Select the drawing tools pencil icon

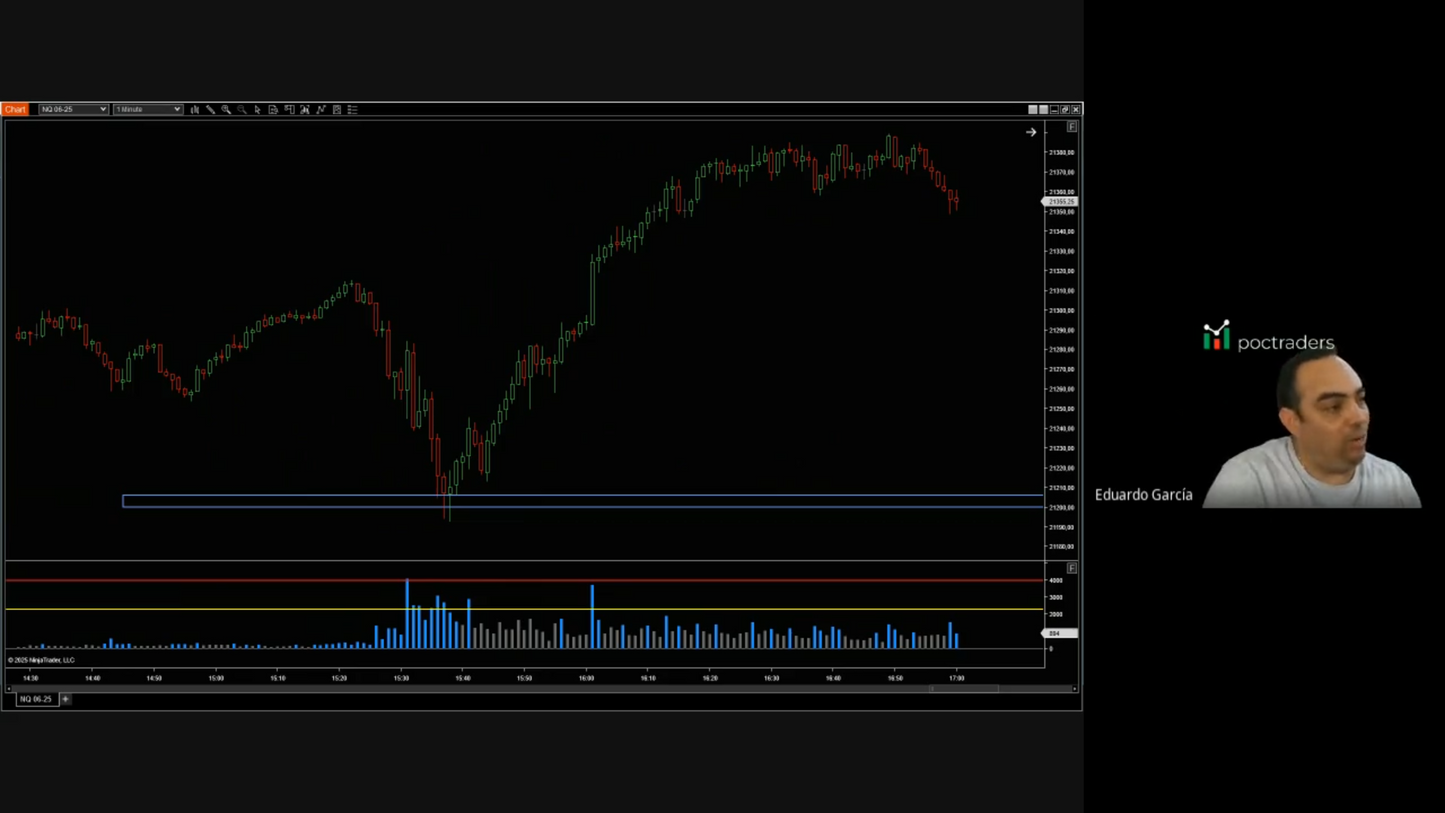pyautogui.click(x=210, y=110)
